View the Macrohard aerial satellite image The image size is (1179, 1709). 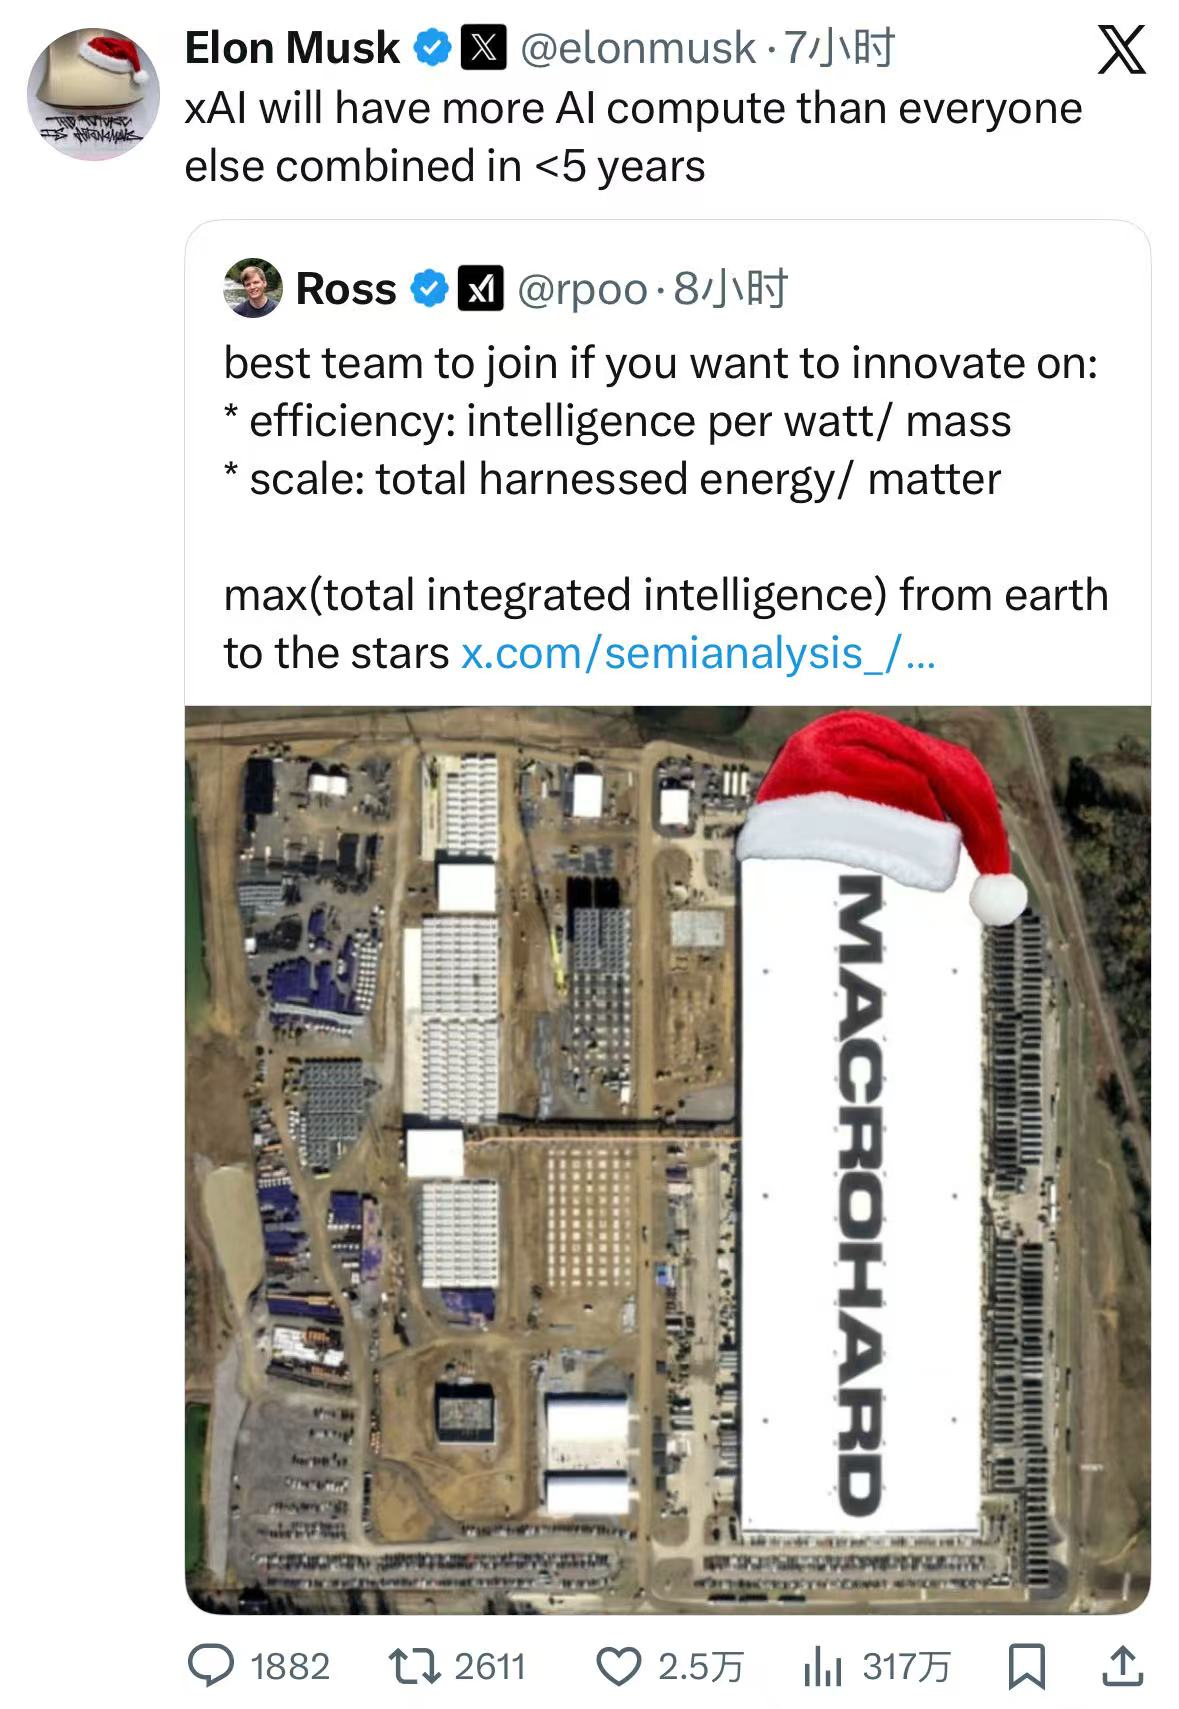coord(667,1158)
